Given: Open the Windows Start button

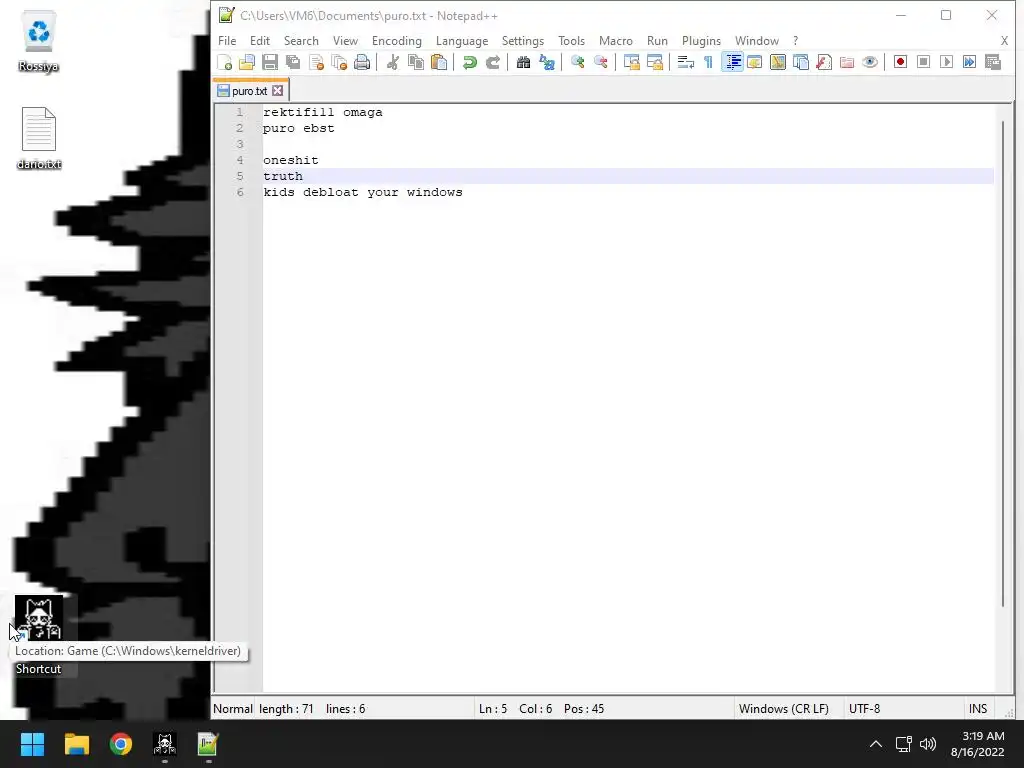Looking at the screenshot, I should point(32,744).
